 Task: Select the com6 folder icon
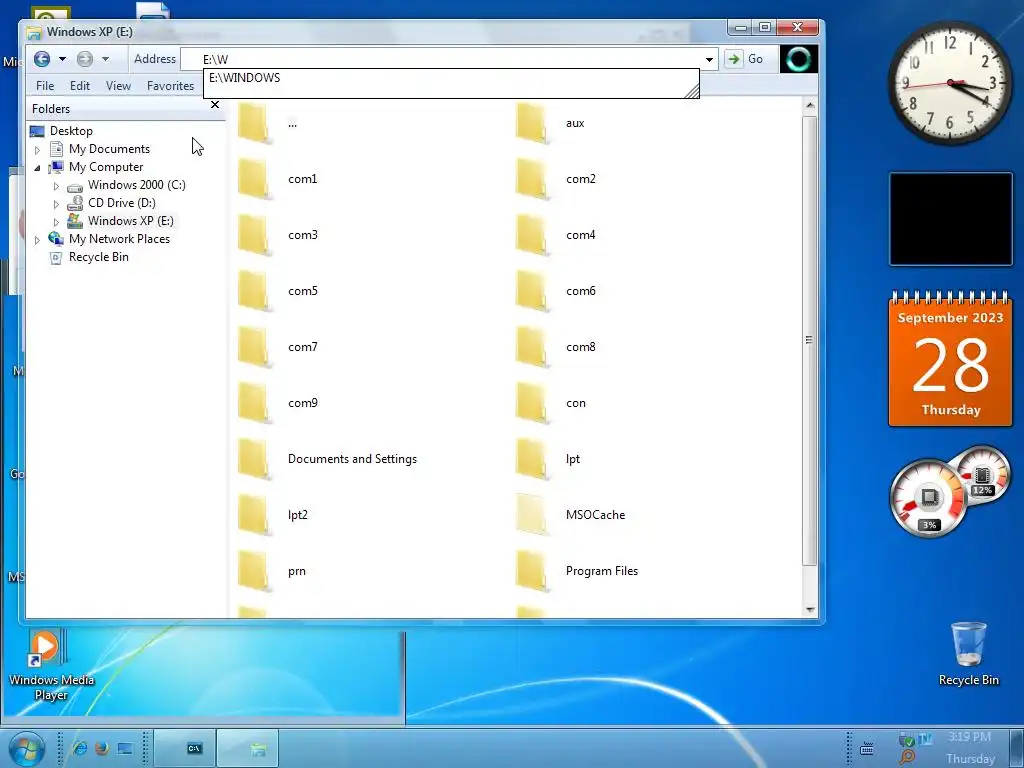click(x=532, y=291)
